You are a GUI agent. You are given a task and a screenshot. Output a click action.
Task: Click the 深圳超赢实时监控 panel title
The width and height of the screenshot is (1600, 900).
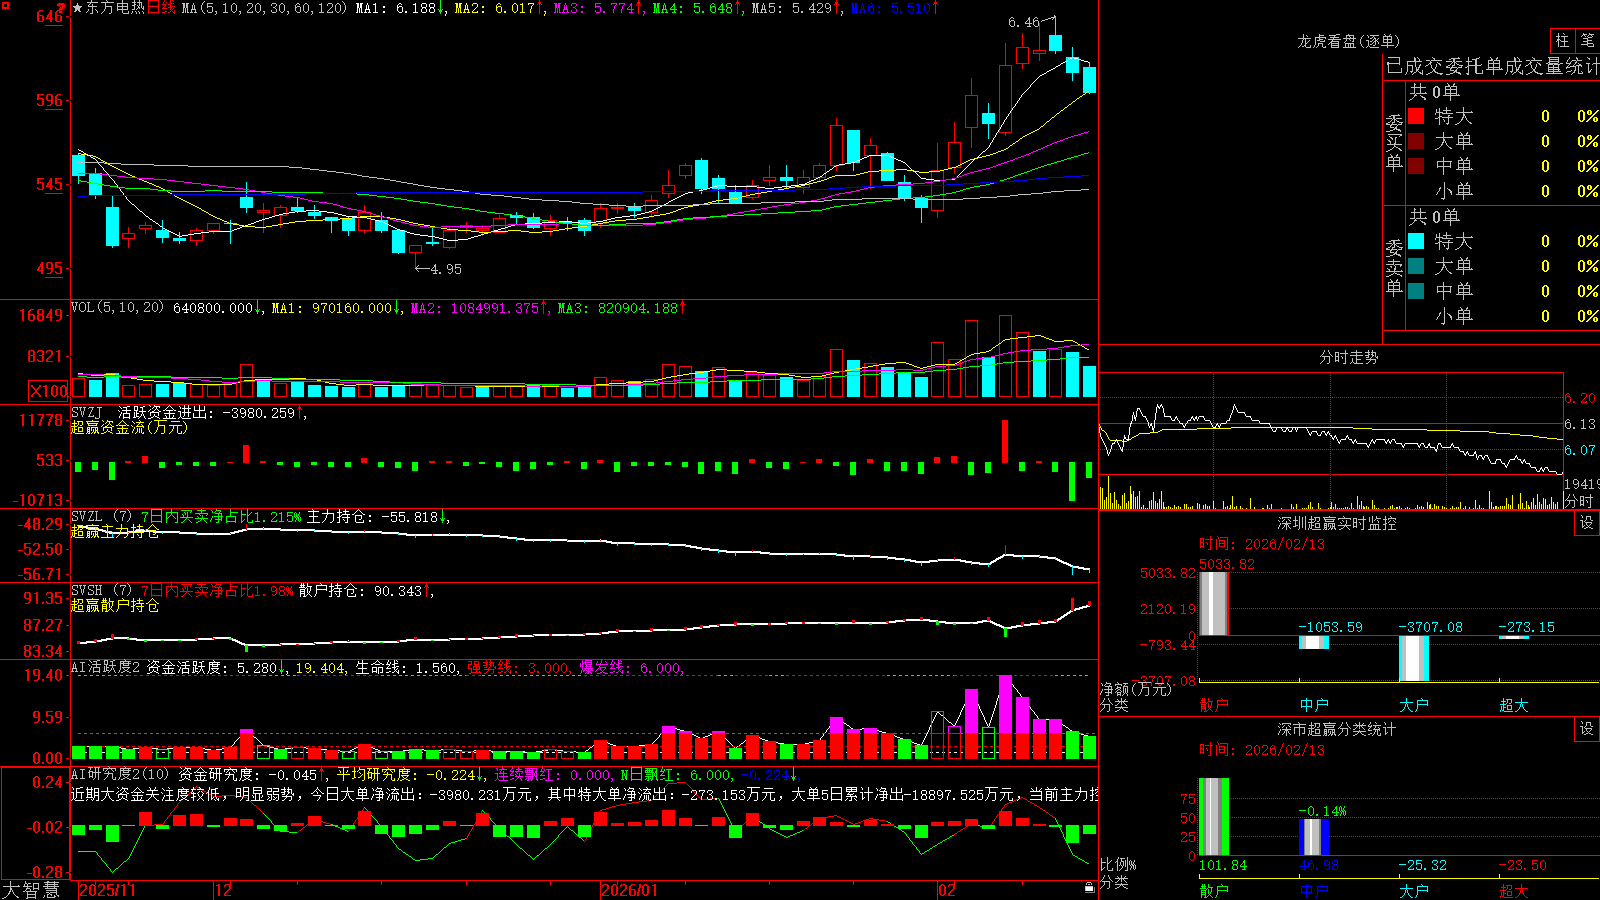[1336, 523]
